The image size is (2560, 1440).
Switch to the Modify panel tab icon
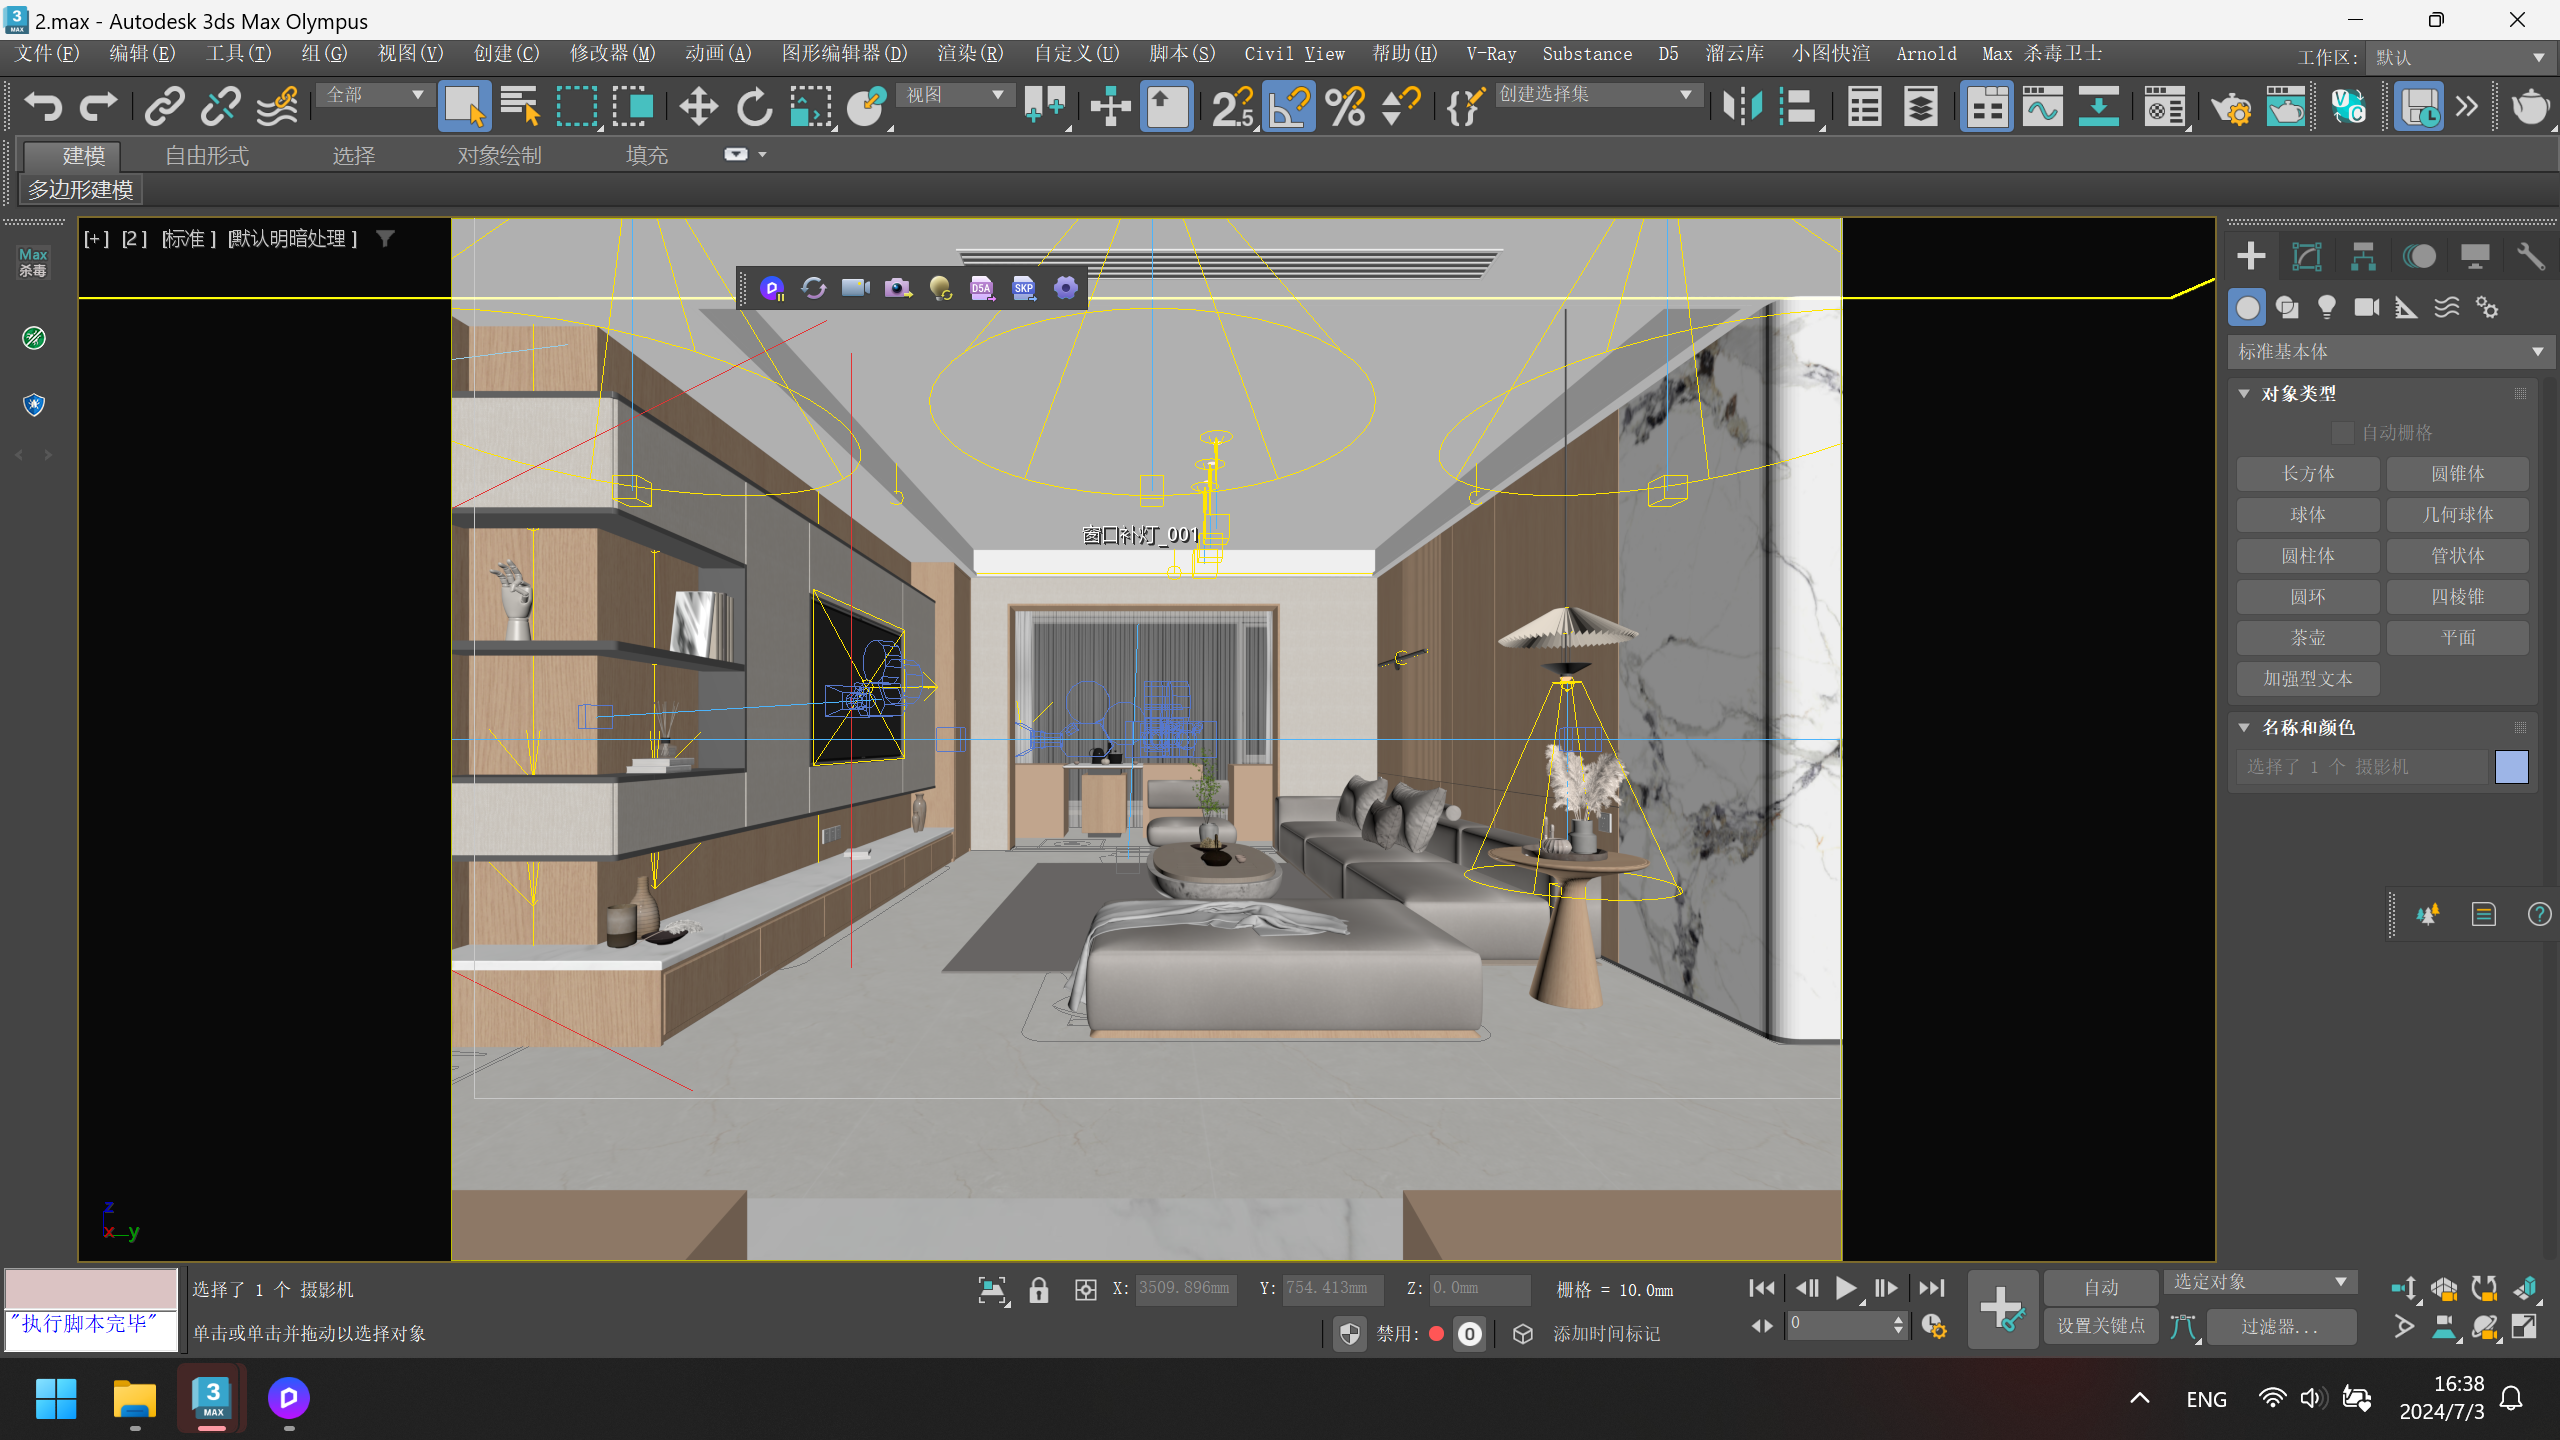point(2307,257)
